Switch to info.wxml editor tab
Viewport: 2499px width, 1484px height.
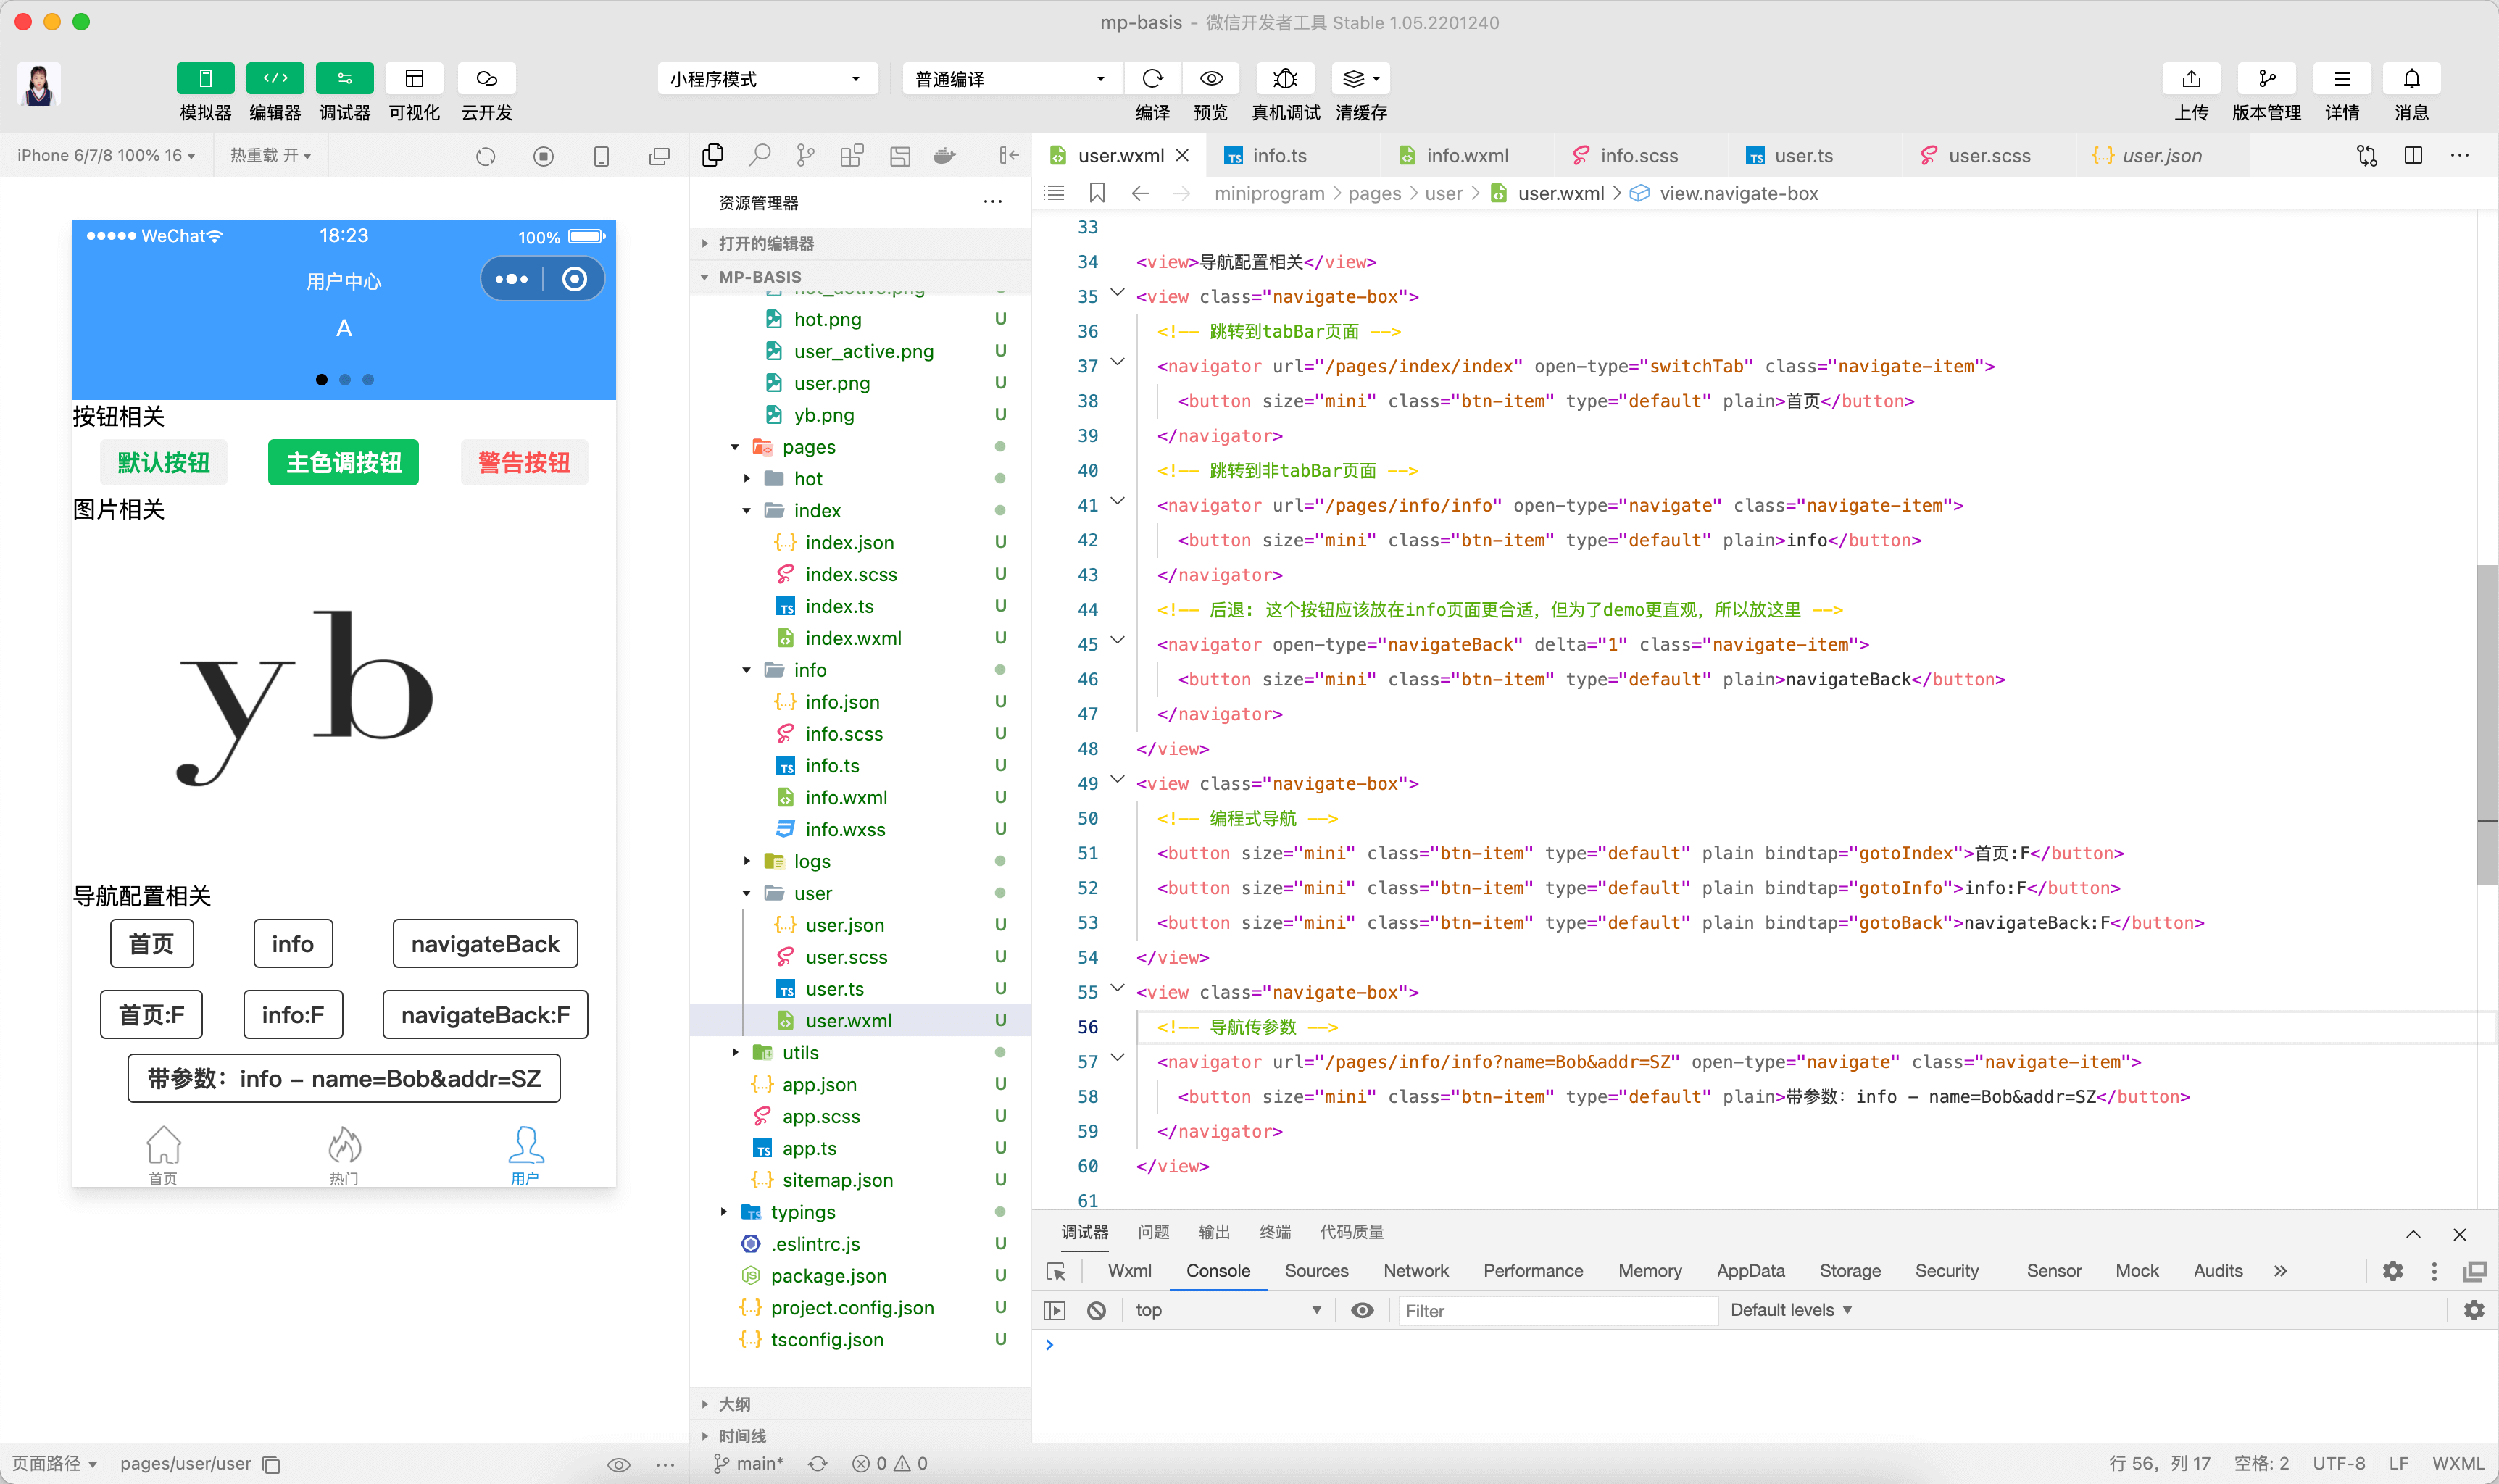pos(1467,155)
